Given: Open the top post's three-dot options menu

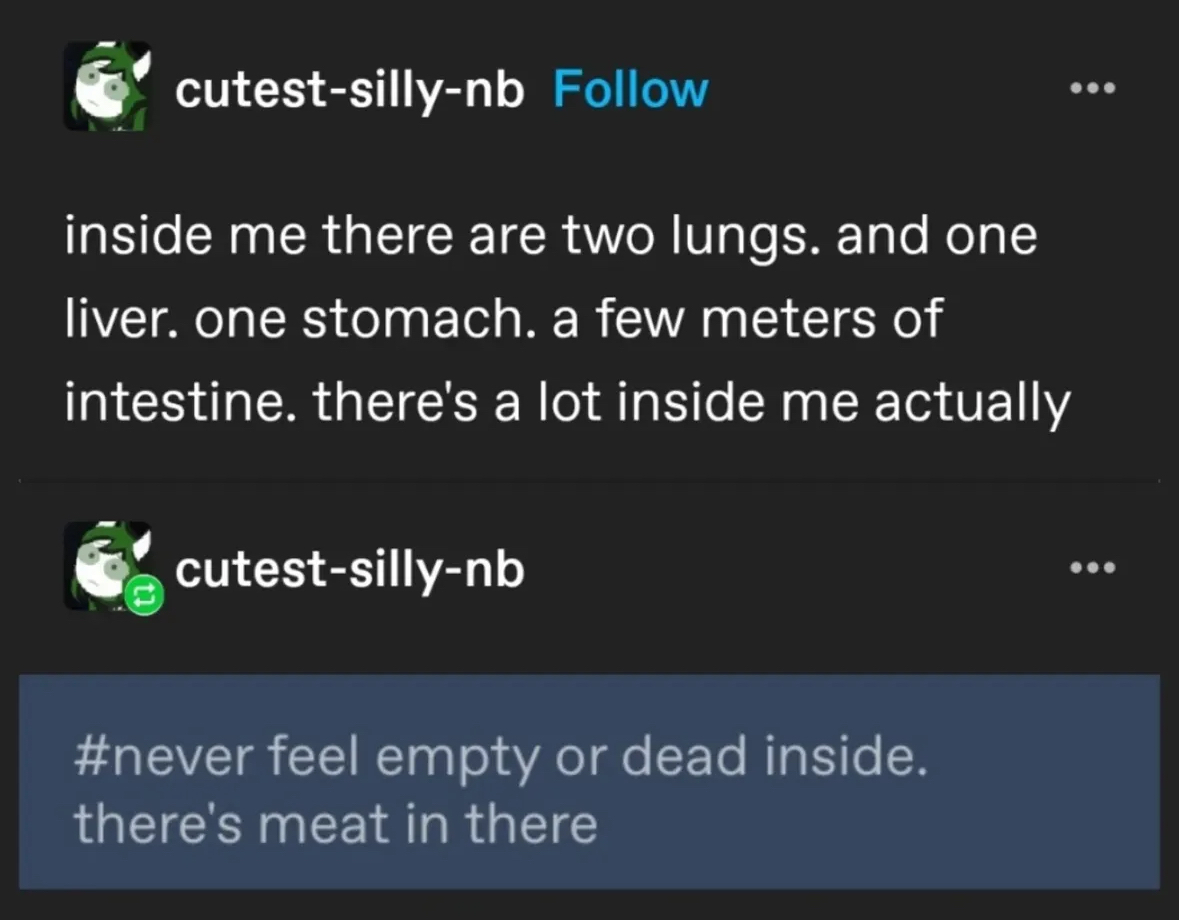Looking at the screenshot, I should pyautogui.click(x=1091, y=88).
